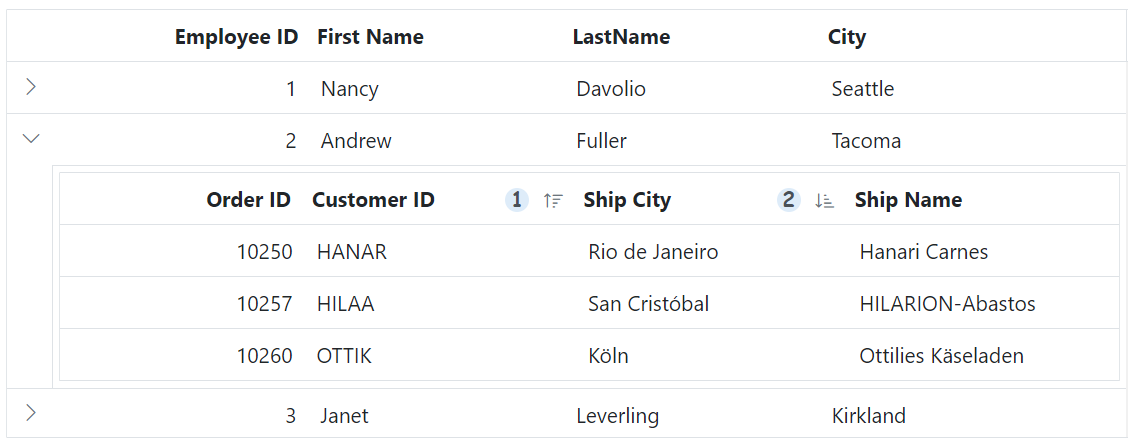This screenshot has height=441, width=1128.
Task: Select the Seattle city cell
Action: tap(862, 89)
